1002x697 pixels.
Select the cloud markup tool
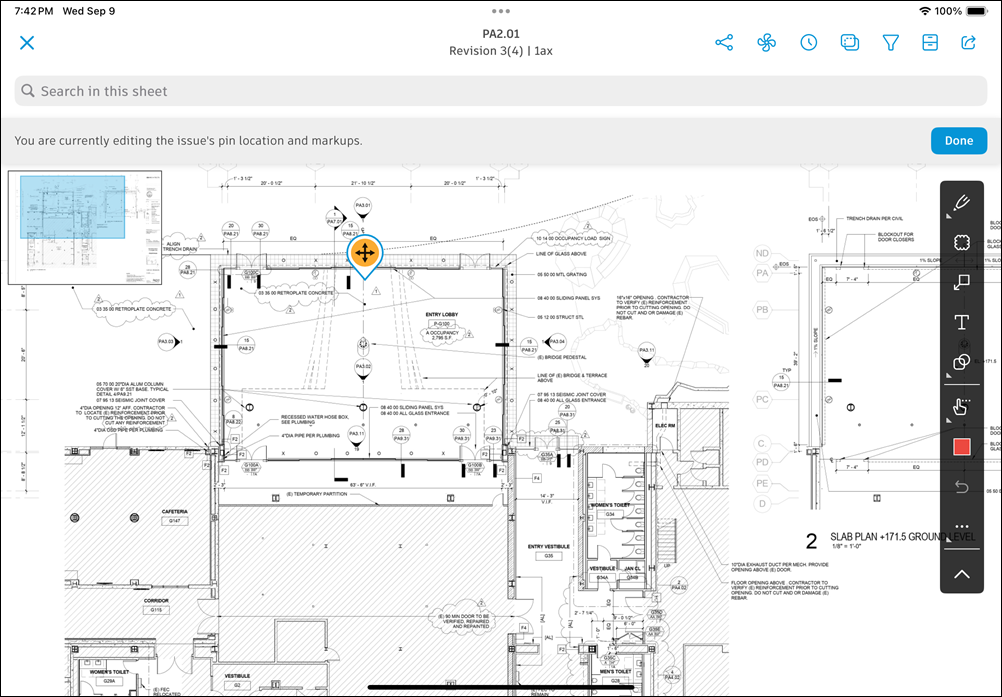coord(961,243)
